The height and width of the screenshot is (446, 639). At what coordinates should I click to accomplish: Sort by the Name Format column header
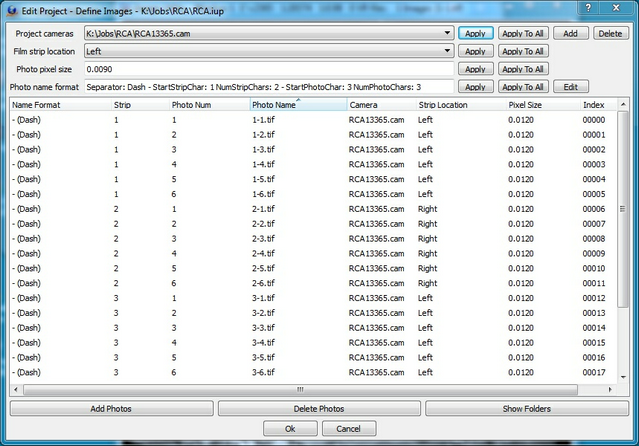click(61, 105)
